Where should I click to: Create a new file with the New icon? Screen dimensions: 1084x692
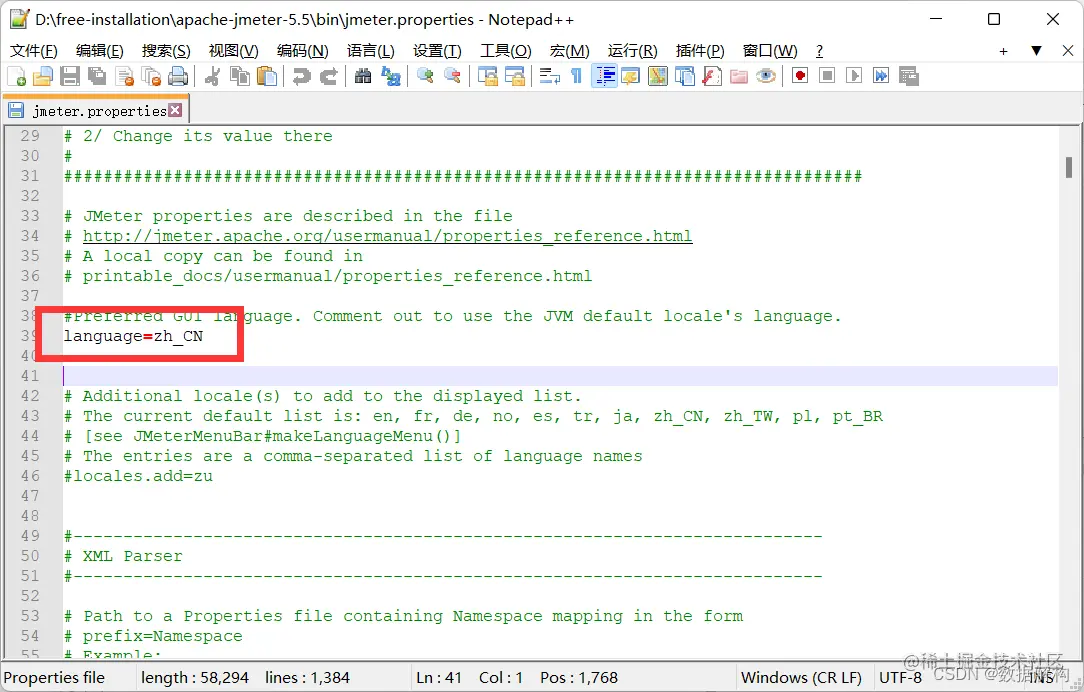[x=16, y=76]
